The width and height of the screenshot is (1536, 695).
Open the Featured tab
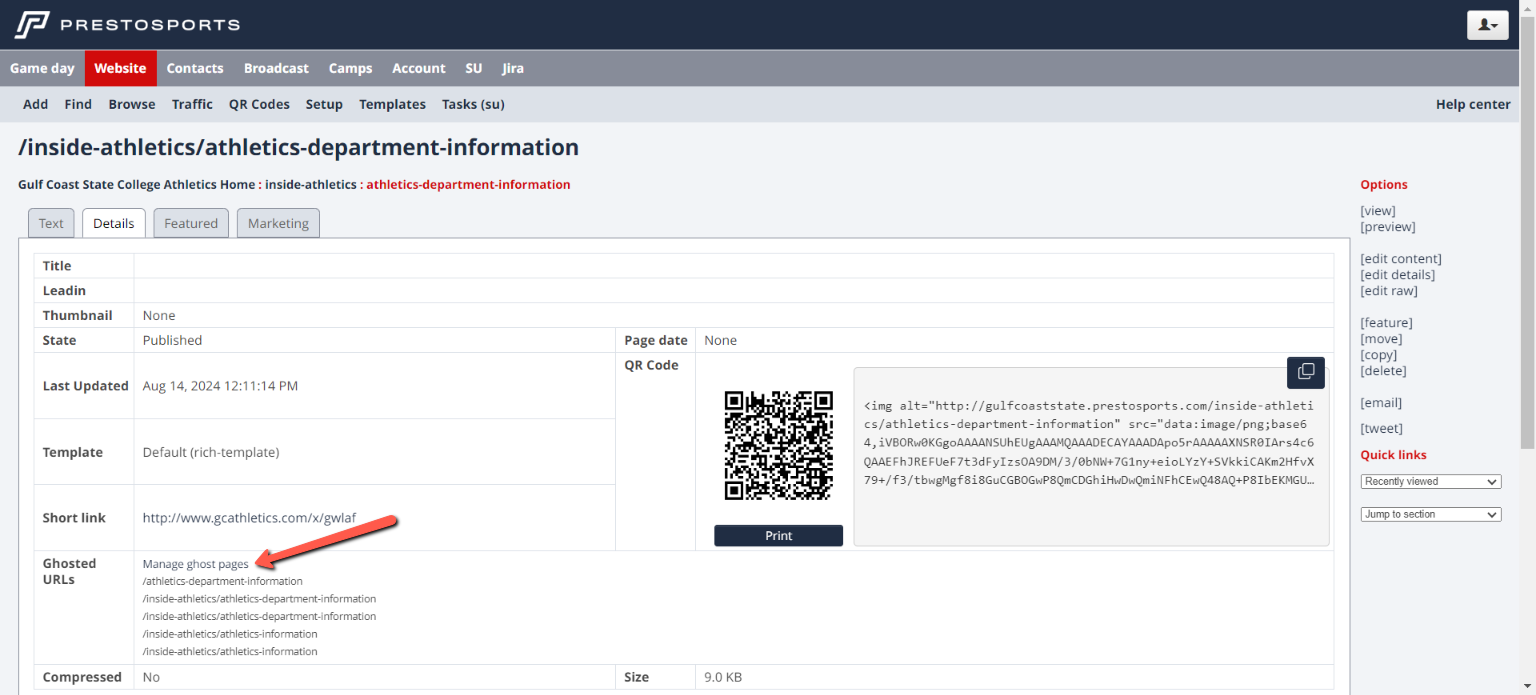tap(191, 224)
